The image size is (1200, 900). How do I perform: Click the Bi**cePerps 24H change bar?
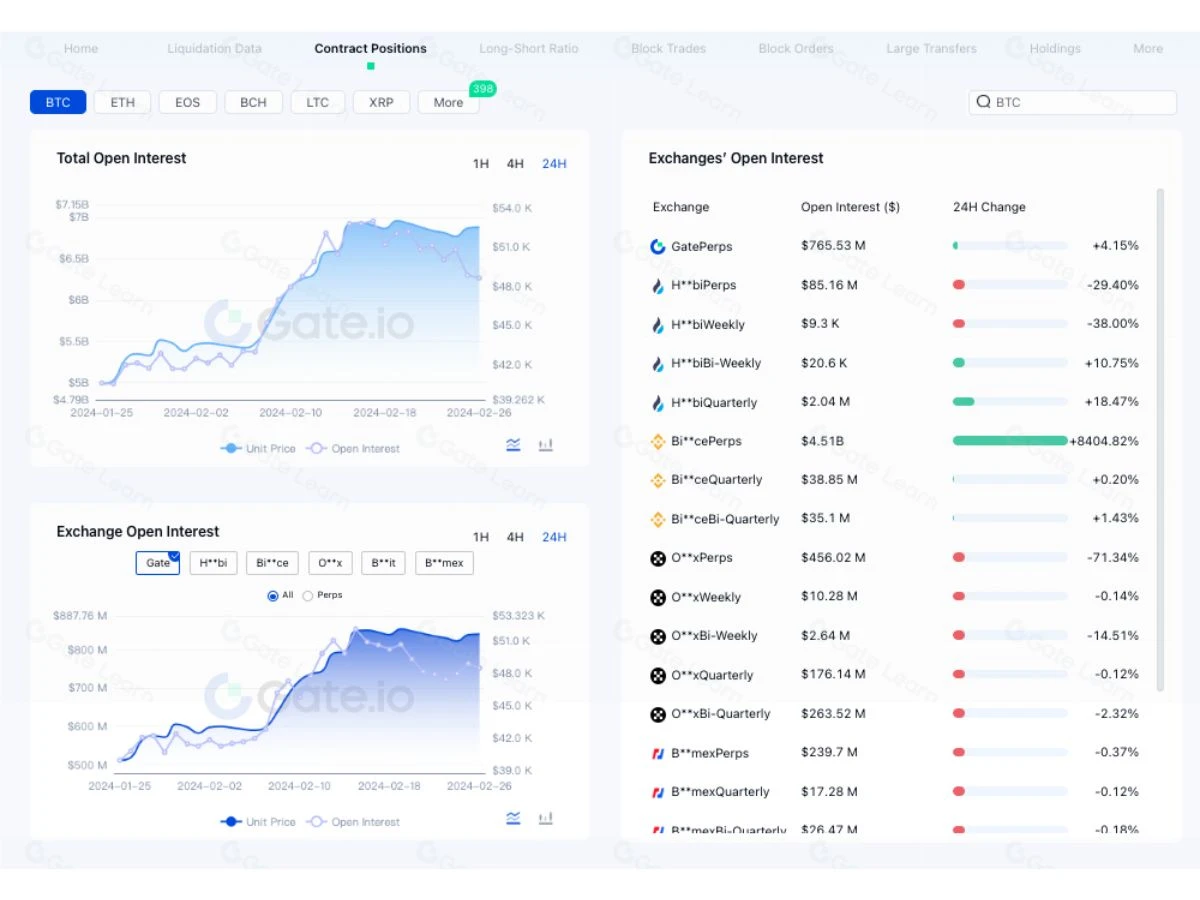[x=1010, y=440]
